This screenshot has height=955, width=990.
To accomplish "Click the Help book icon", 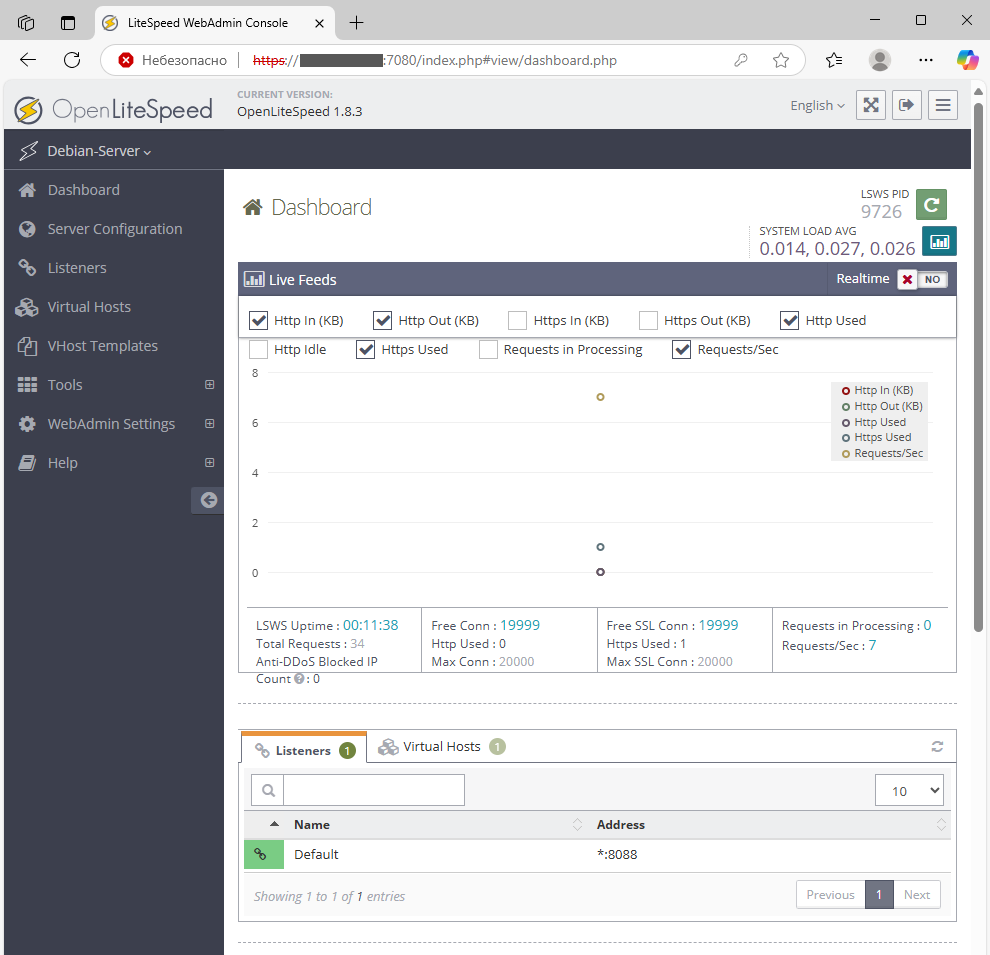I will point(27,463).
